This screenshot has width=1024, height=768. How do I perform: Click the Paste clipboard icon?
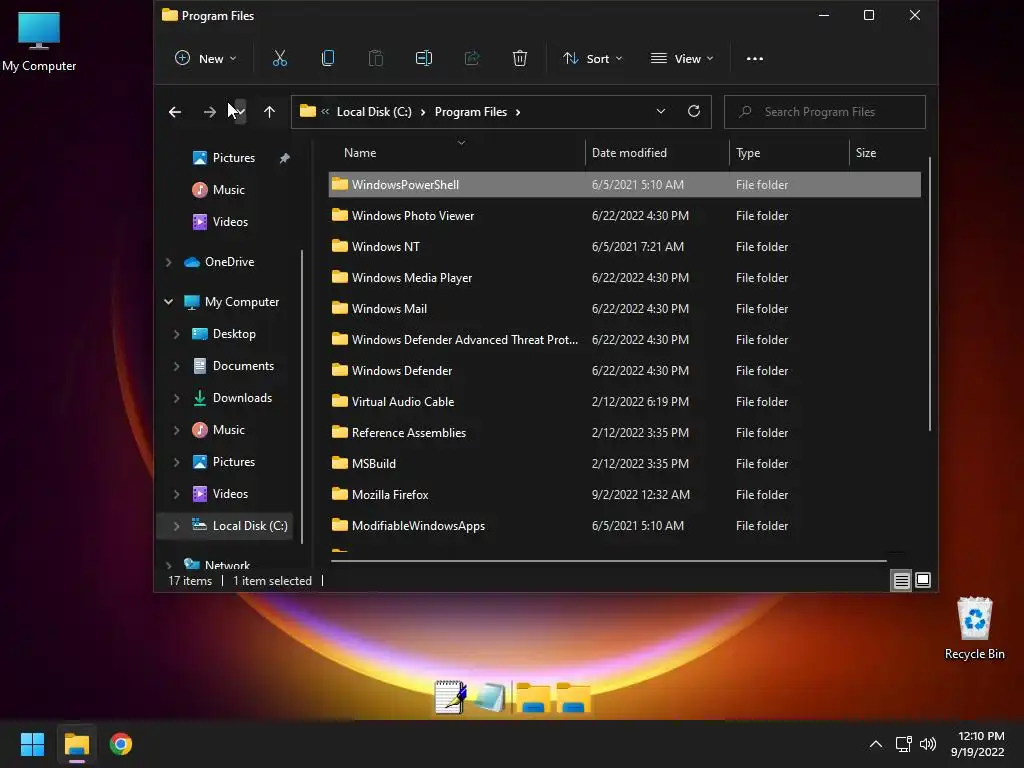[x=376, y=59]
